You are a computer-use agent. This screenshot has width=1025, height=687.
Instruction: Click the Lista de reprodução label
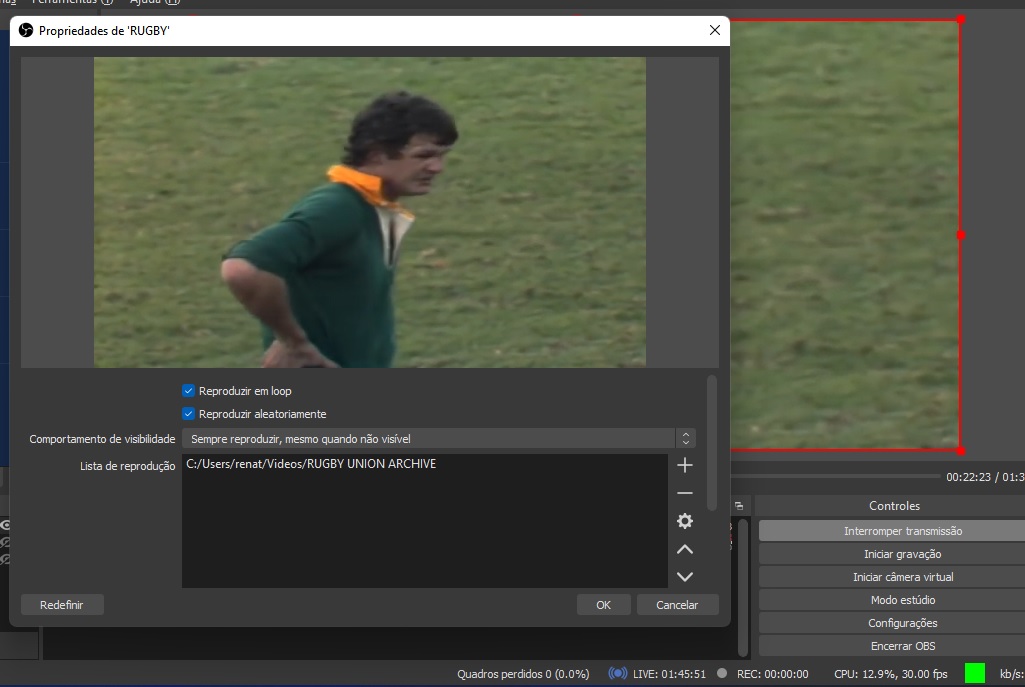pos(127,466)
